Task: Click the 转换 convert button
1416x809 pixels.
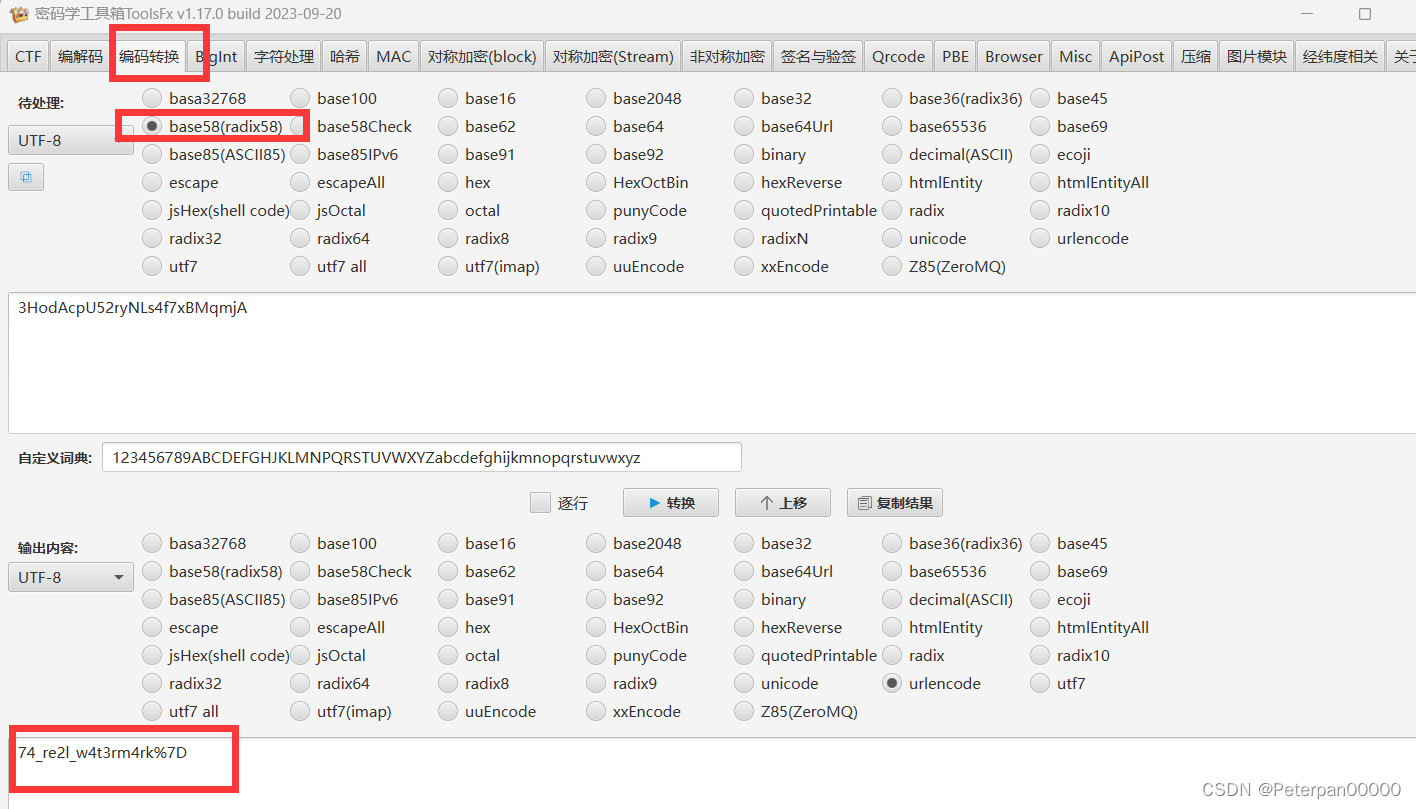Action: click(671, 503)
